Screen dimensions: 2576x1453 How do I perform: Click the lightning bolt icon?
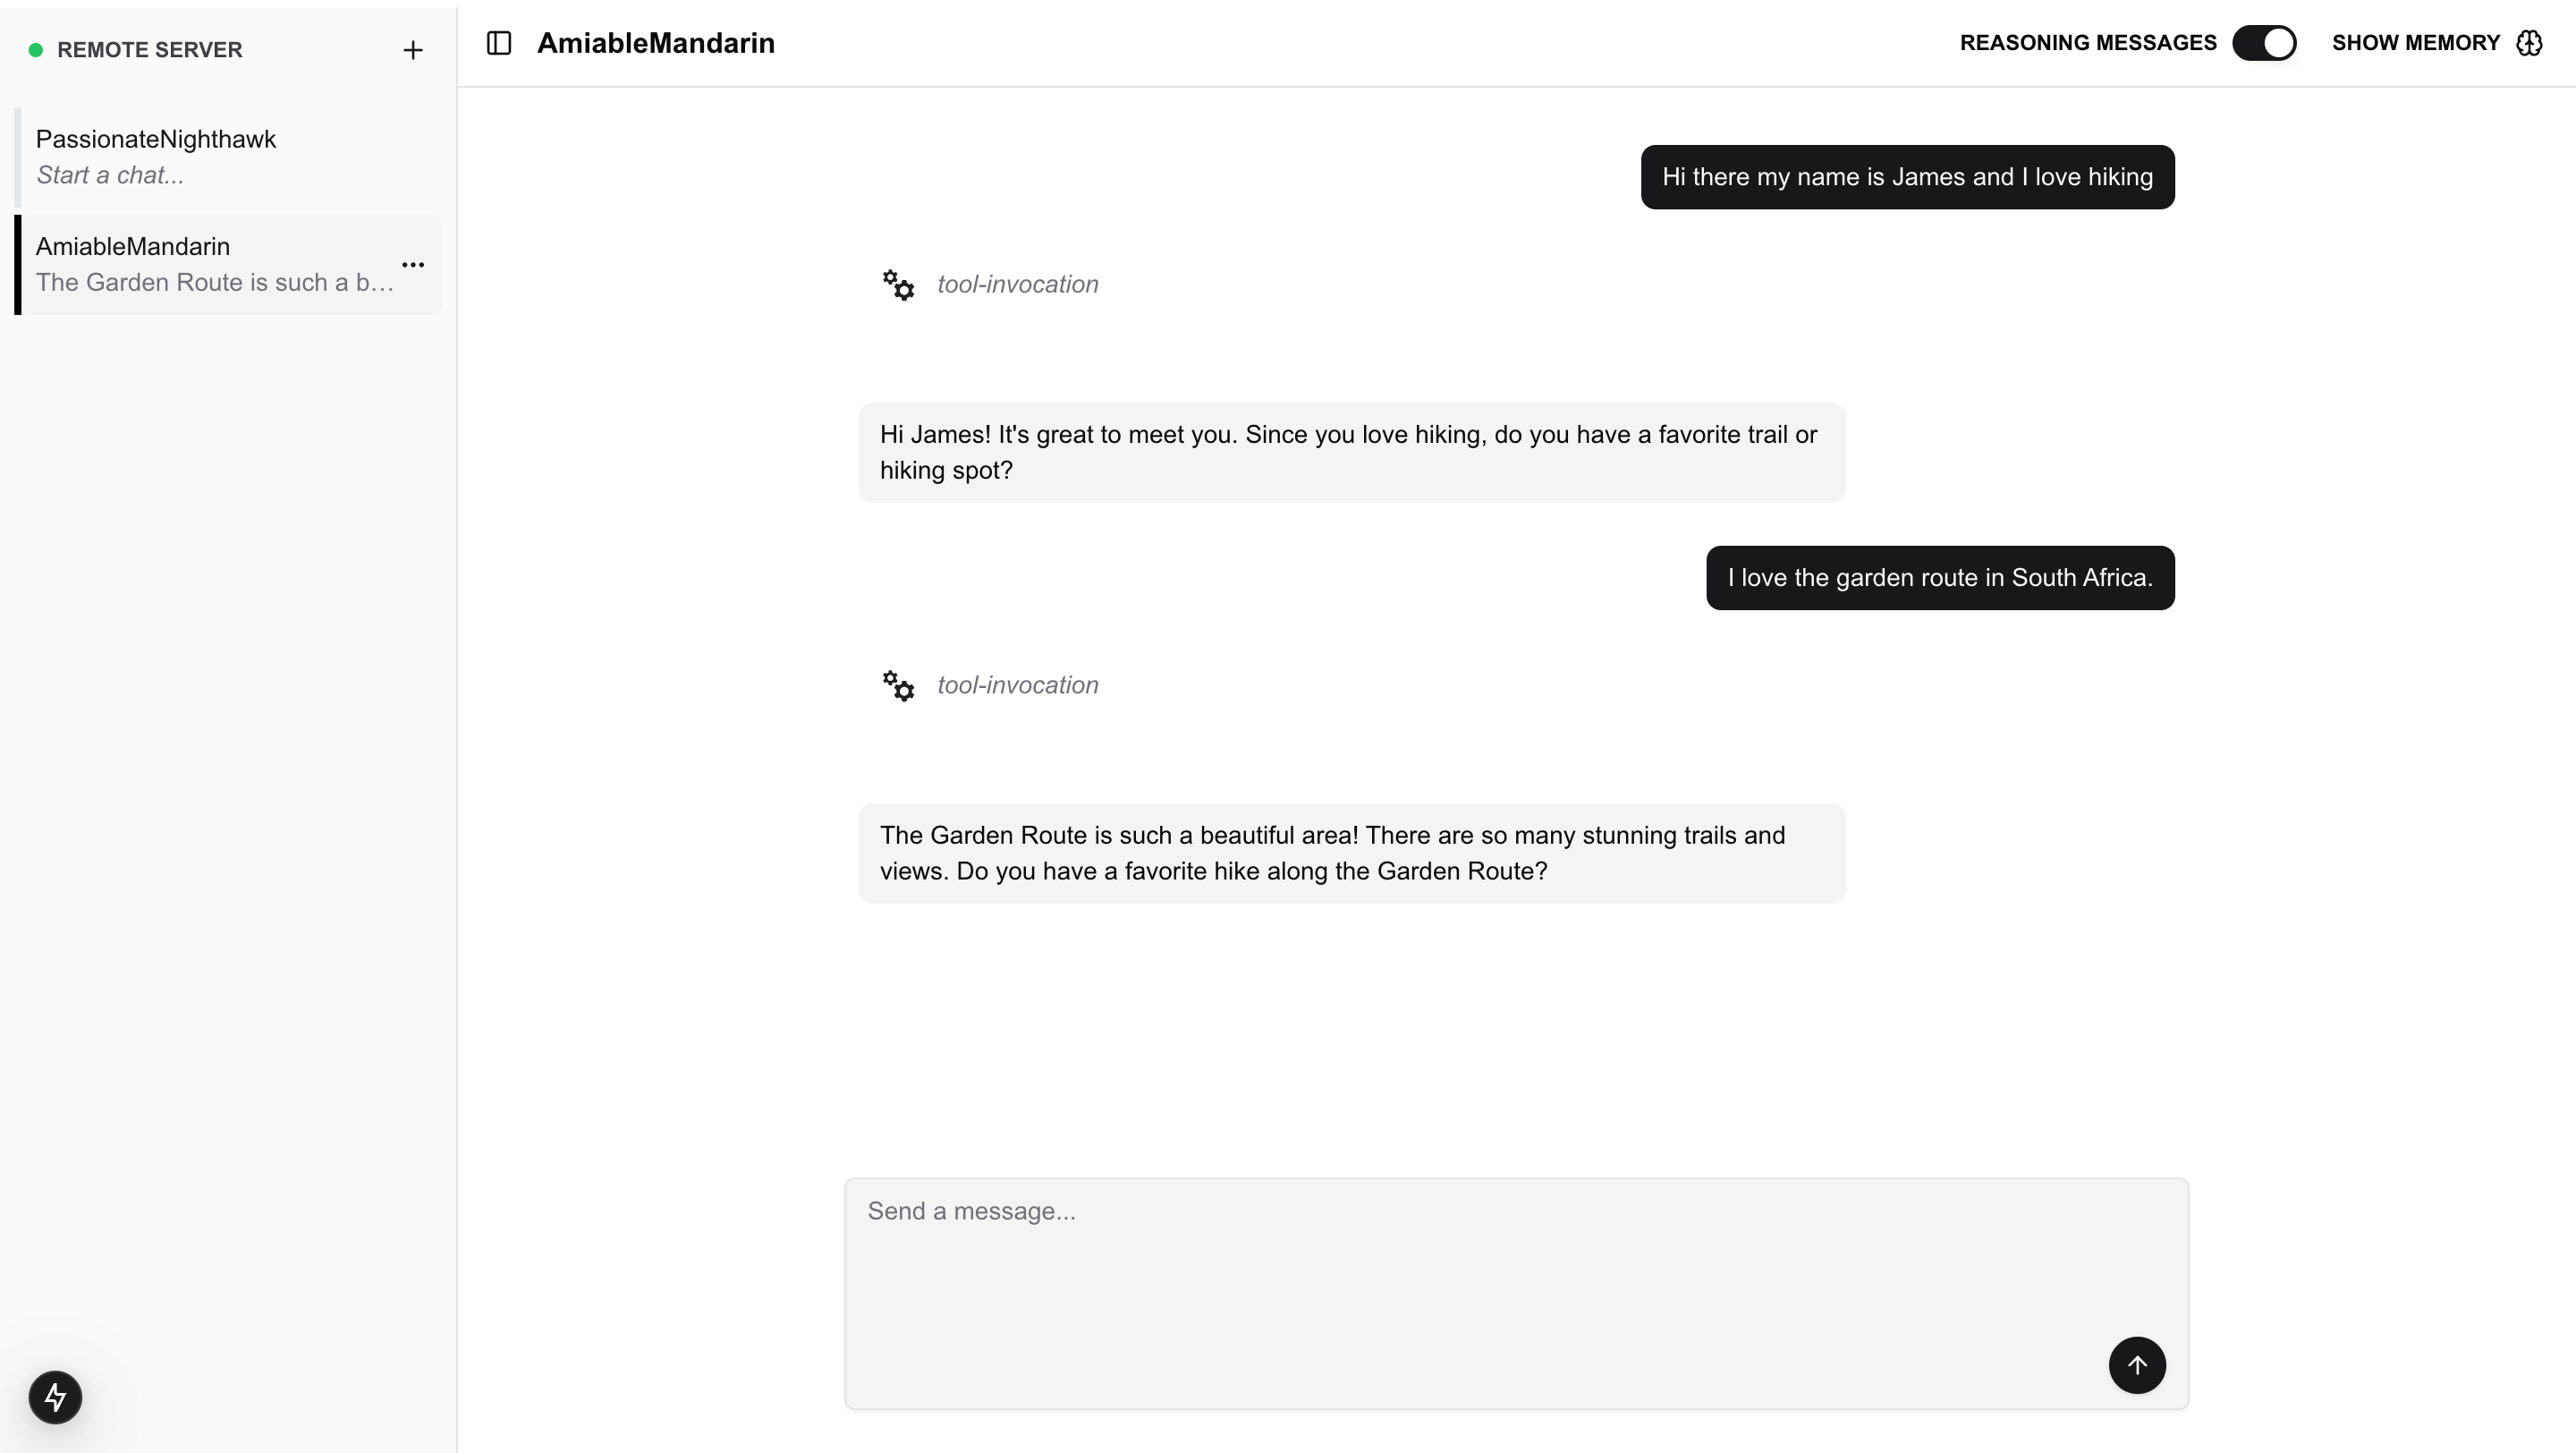55,1397
